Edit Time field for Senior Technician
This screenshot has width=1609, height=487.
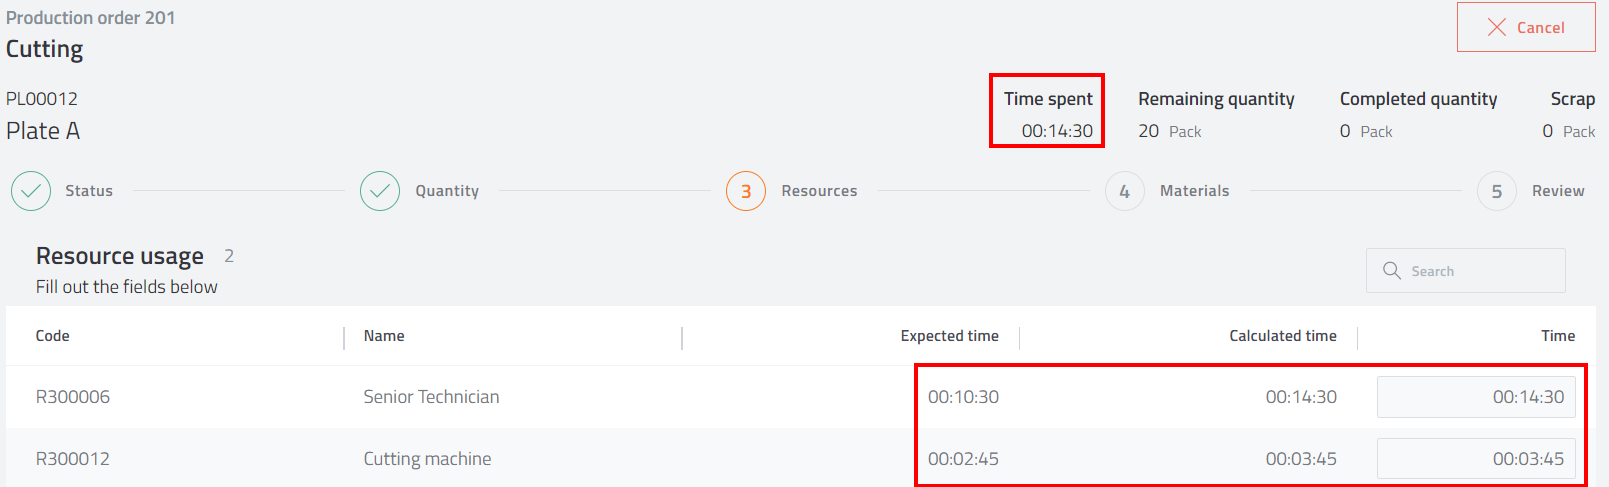click(x=1476, y=397)
